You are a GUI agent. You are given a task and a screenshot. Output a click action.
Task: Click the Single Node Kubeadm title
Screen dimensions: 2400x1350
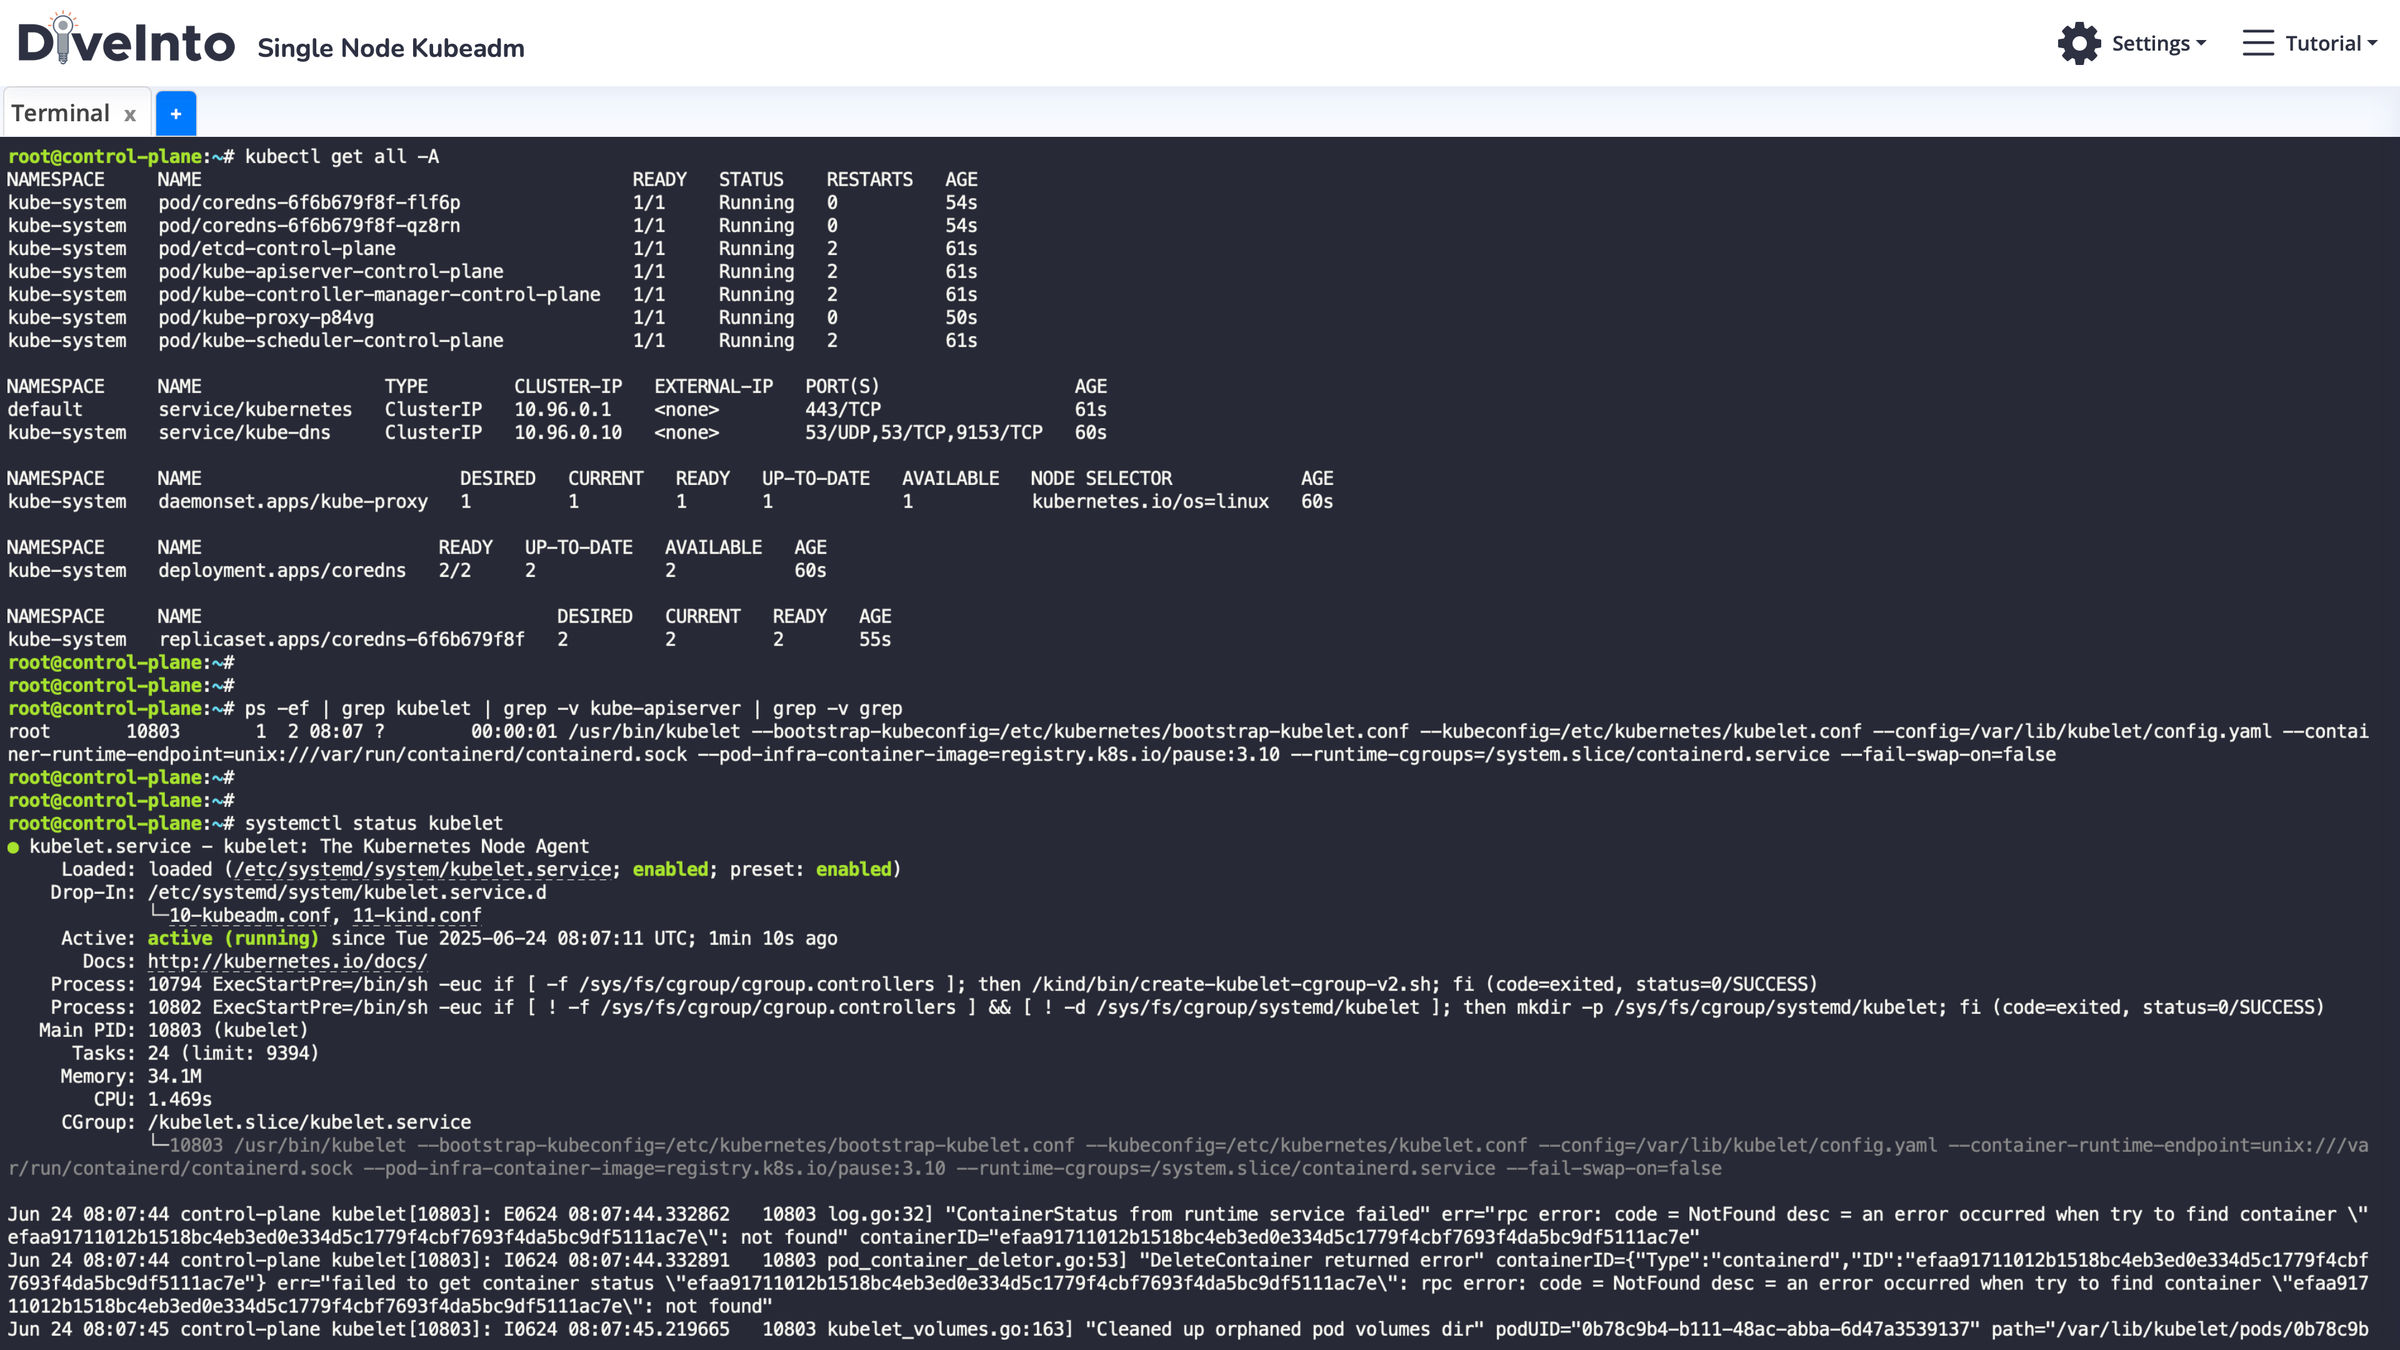click(390, 48)
